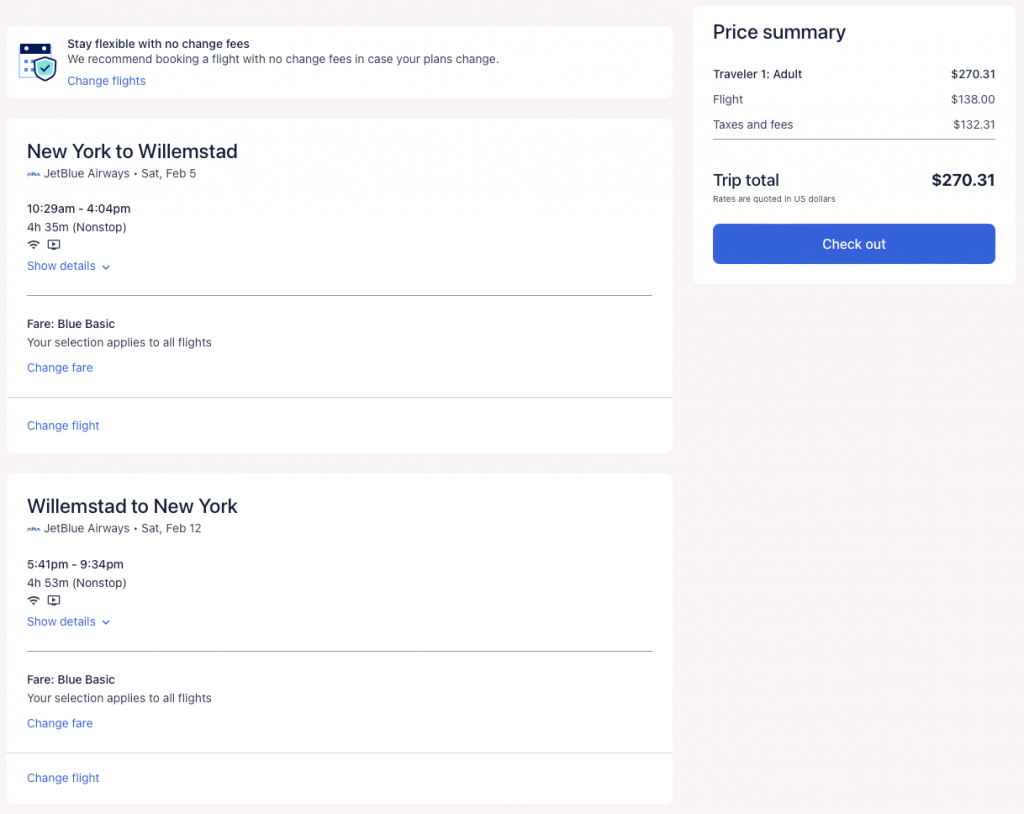Click the New York to Willemstad heading
1024x814 pixels.
132,152
